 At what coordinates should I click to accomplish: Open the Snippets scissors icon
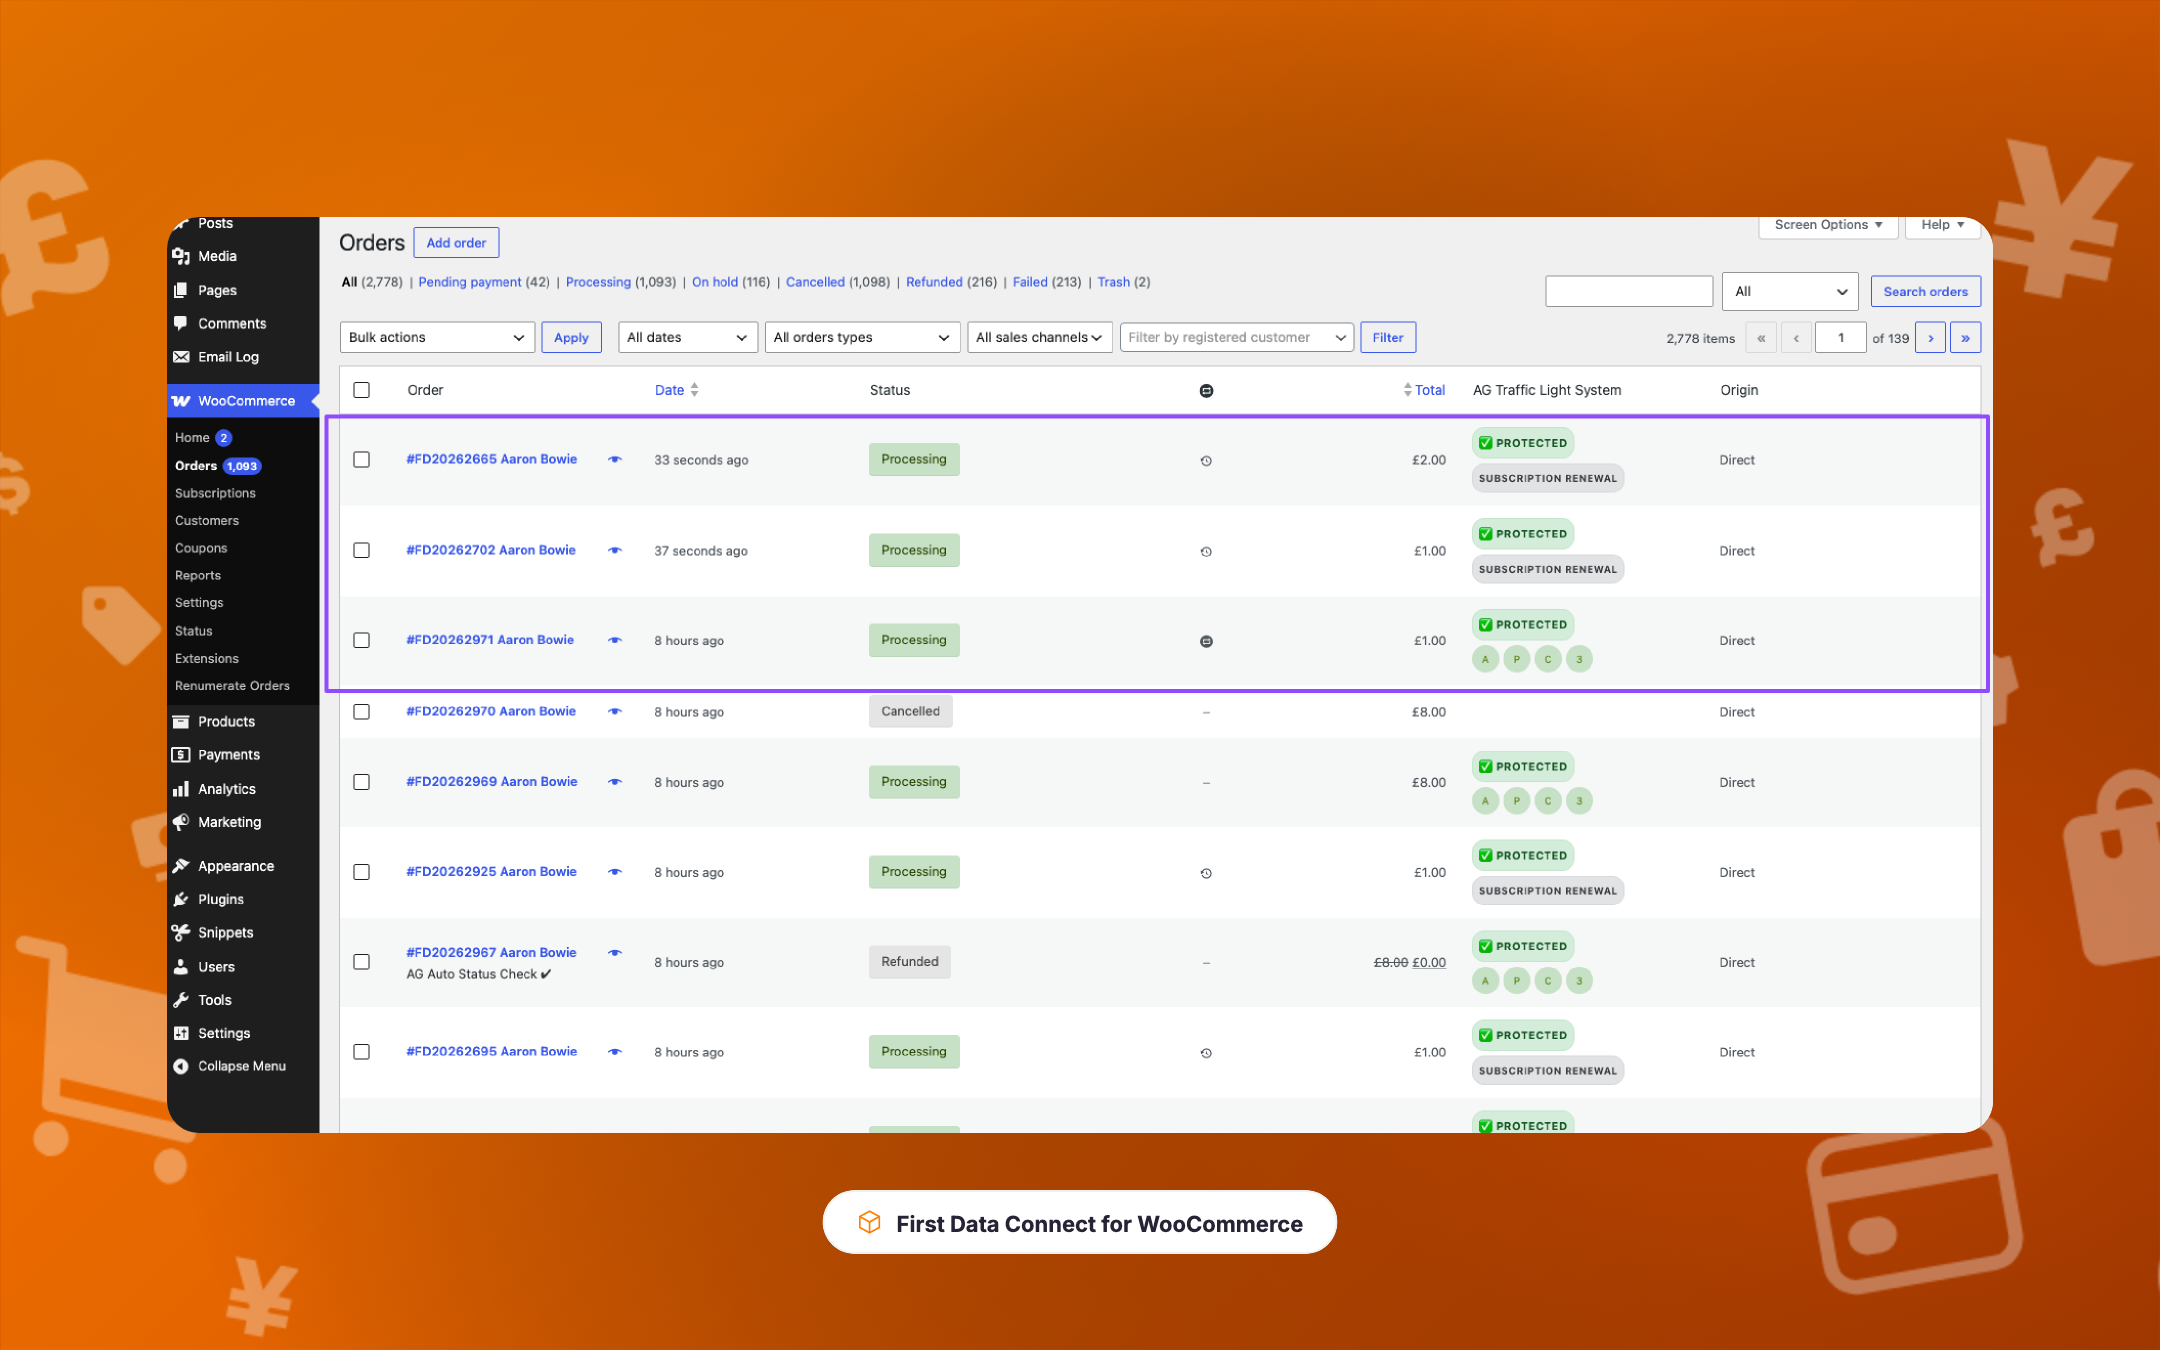pyautogui.click(x=181, y=933)
